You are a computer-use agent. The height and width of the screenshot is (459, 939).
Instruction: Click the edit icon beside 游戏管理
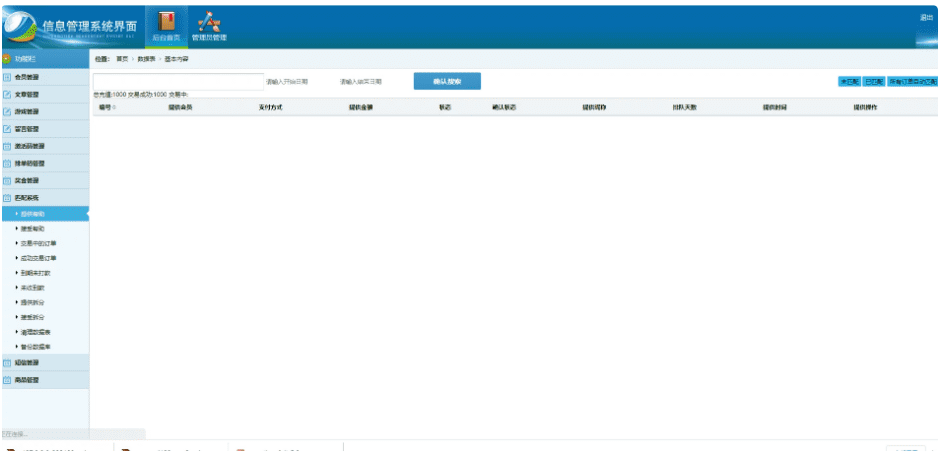click(7, 112)
